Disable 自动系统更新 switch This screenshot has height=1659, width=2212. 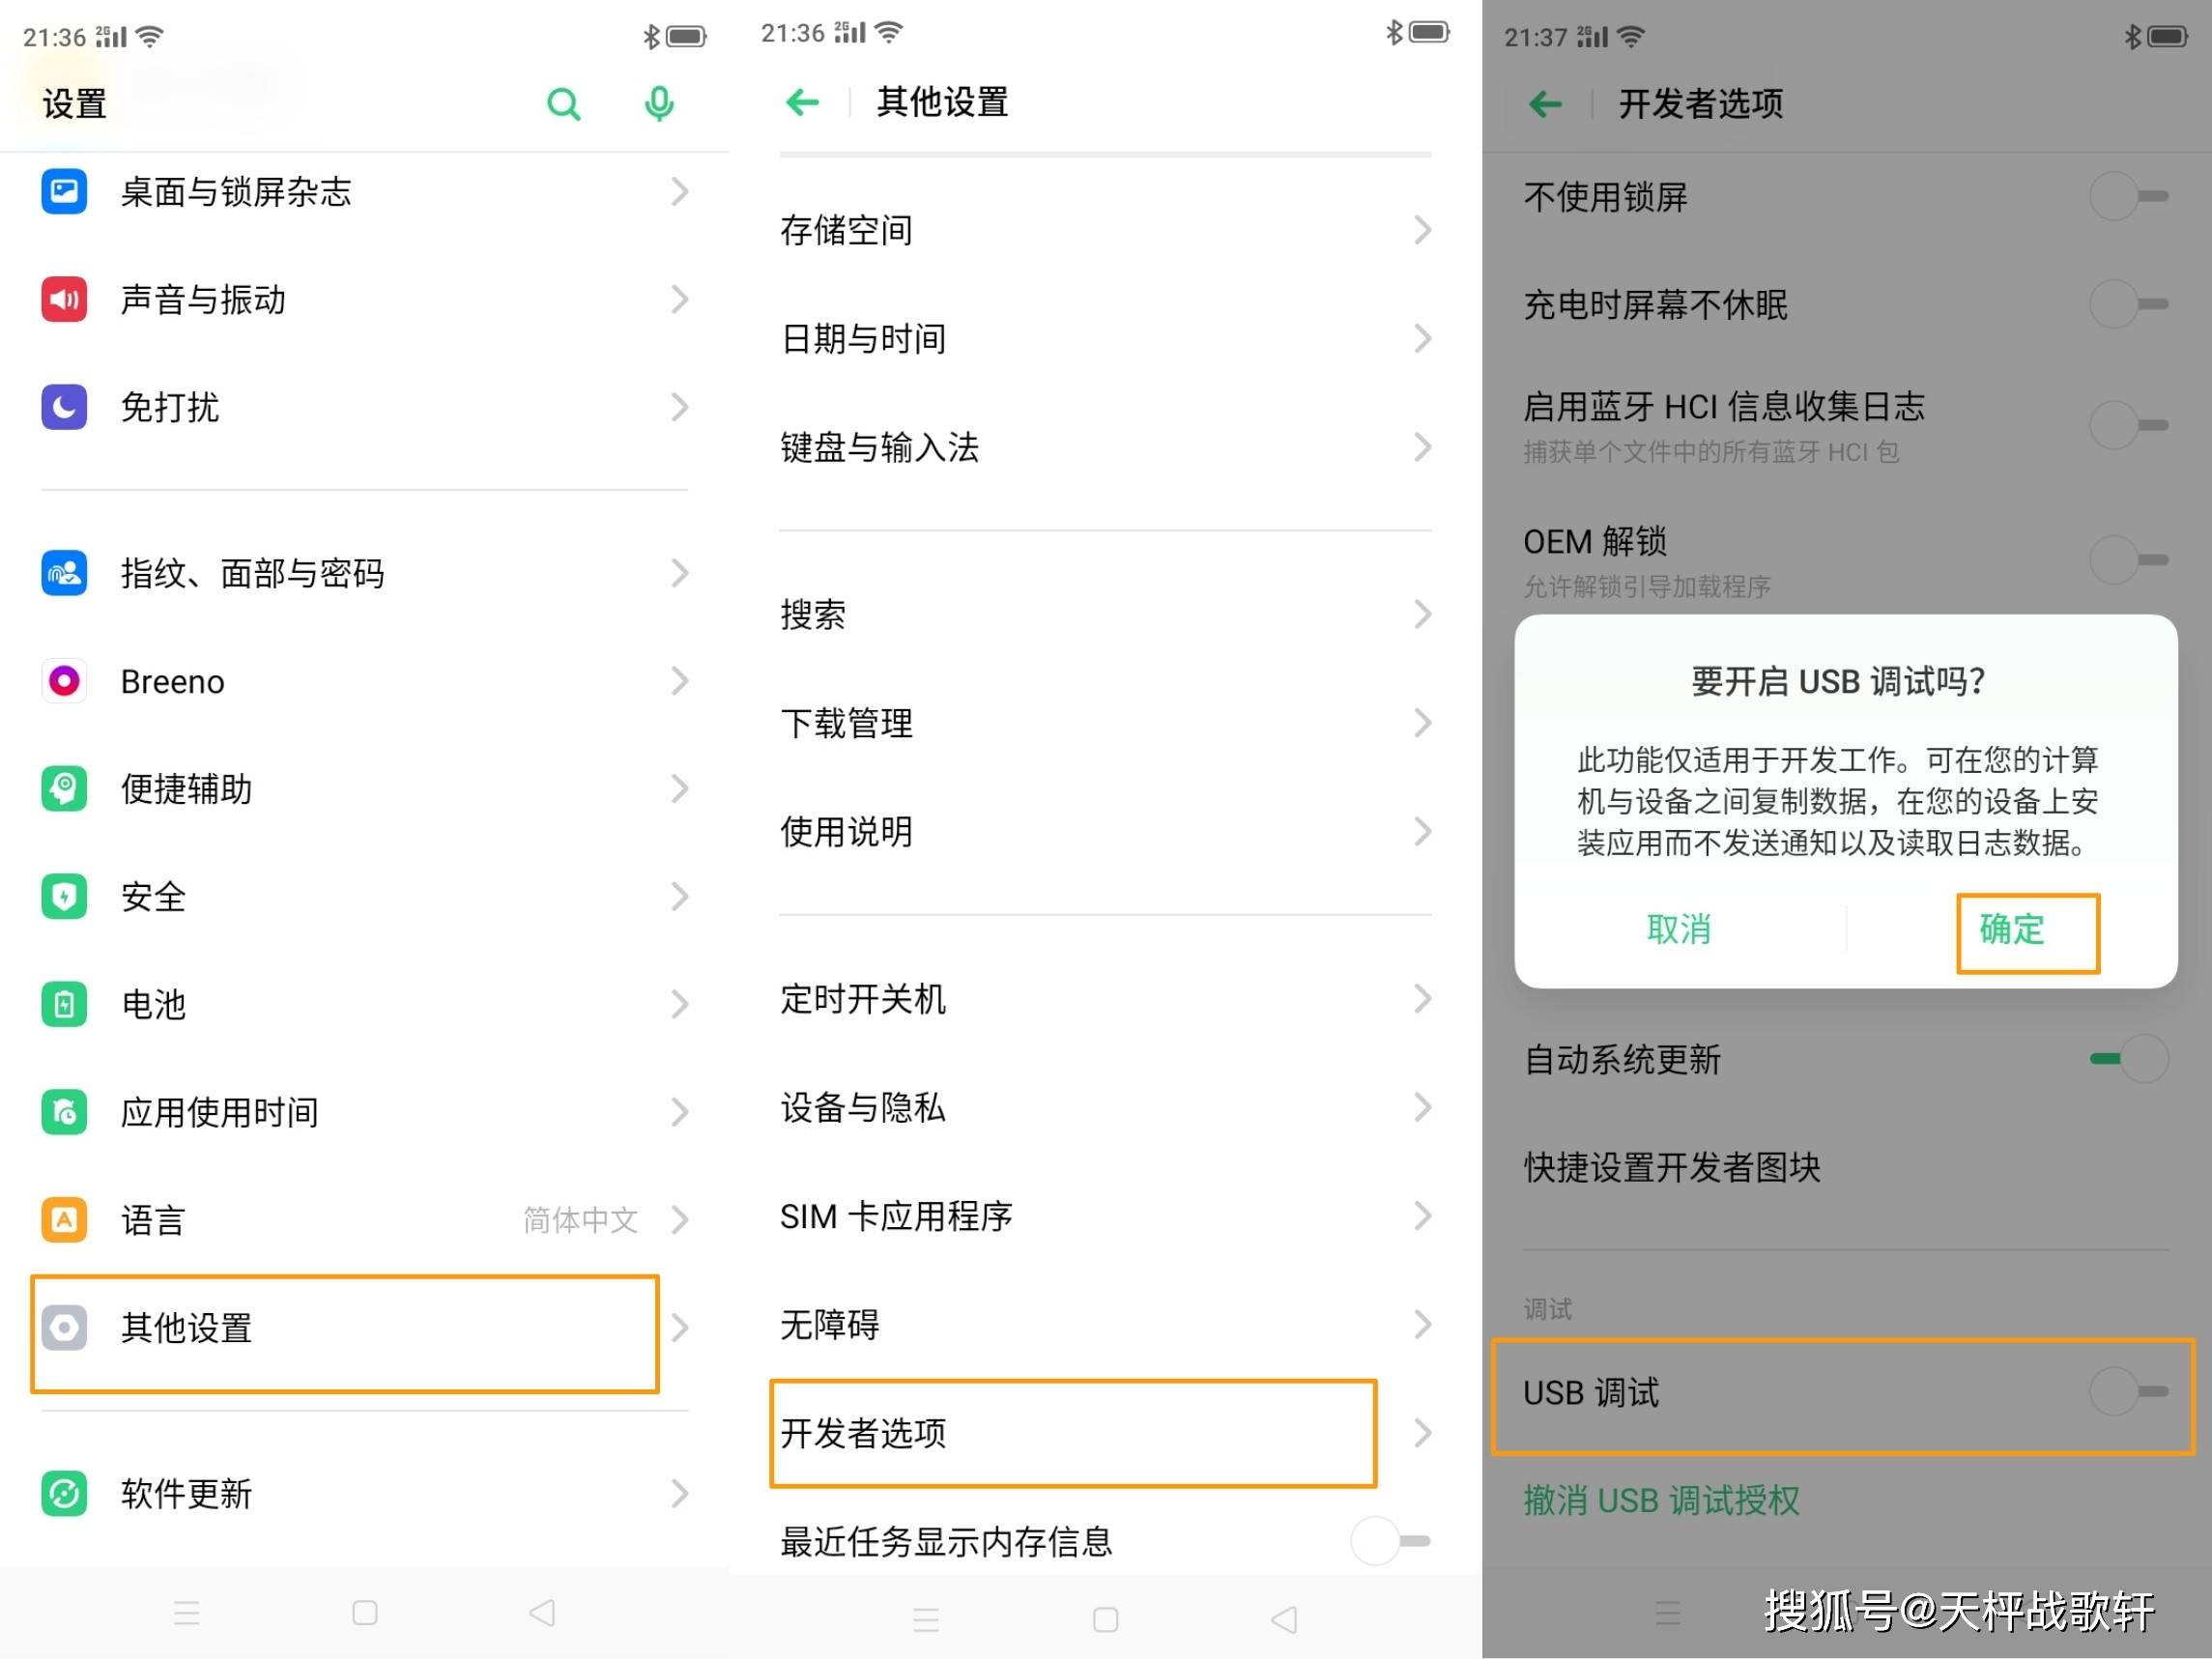point(2129,1059)
